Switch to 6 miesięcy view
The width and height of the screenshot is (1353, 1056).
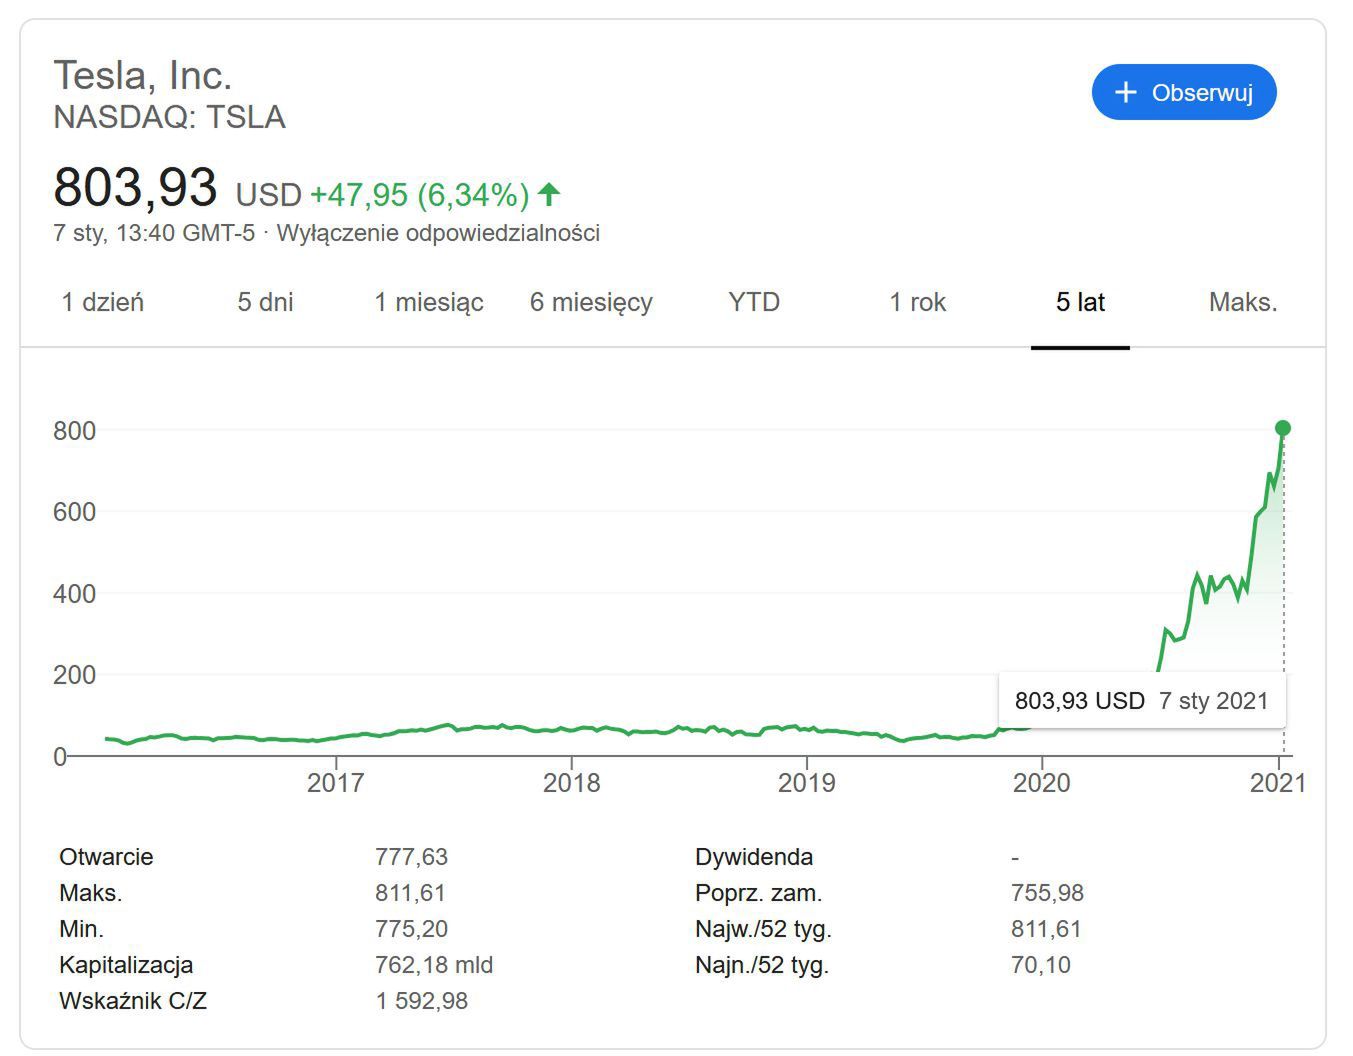[591, 302]
